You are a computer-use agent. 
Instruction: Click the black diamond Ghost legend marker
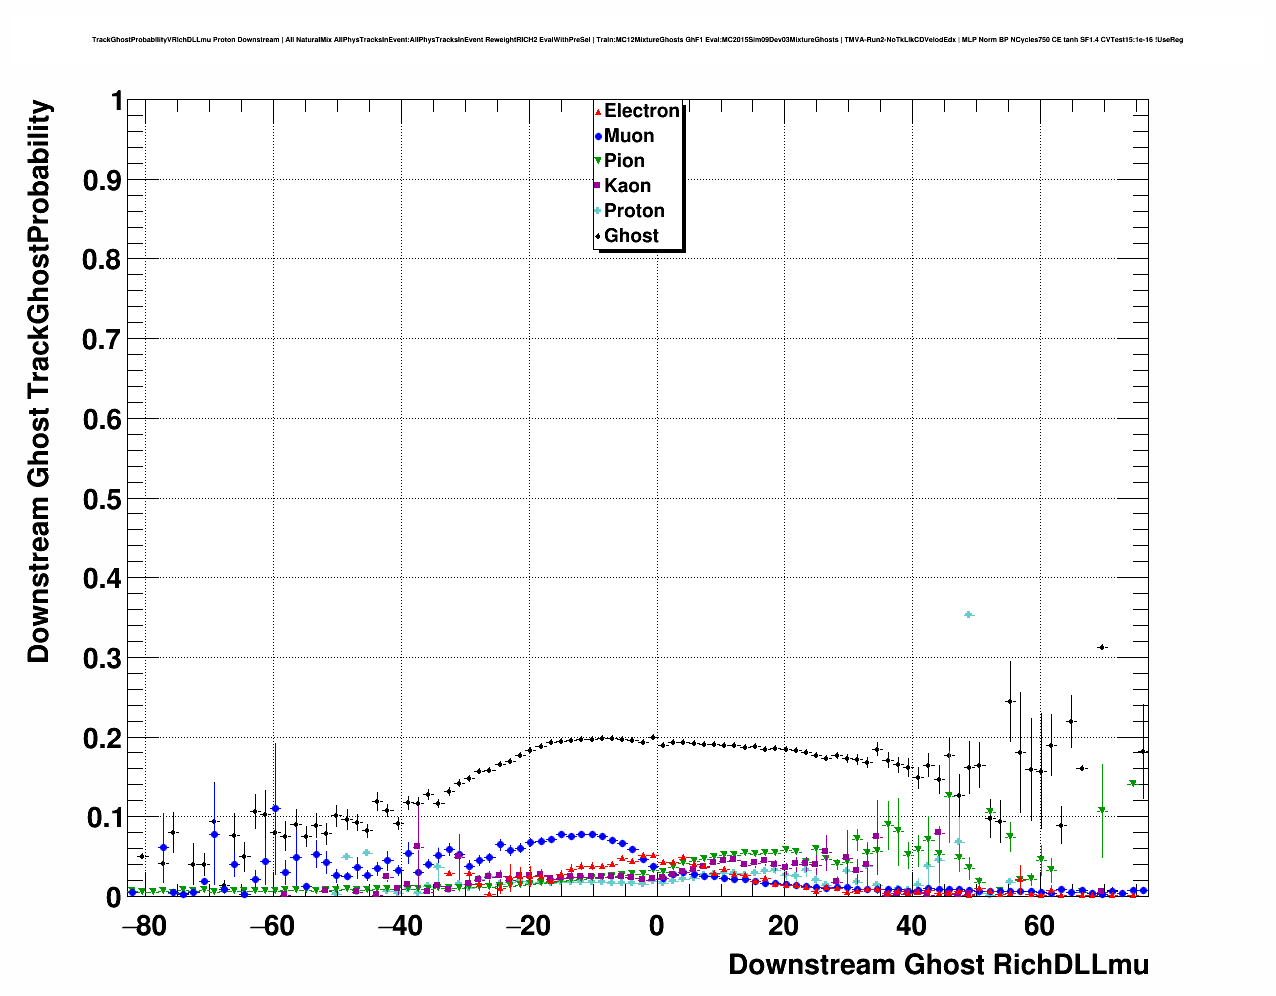[x=598, y=236]
